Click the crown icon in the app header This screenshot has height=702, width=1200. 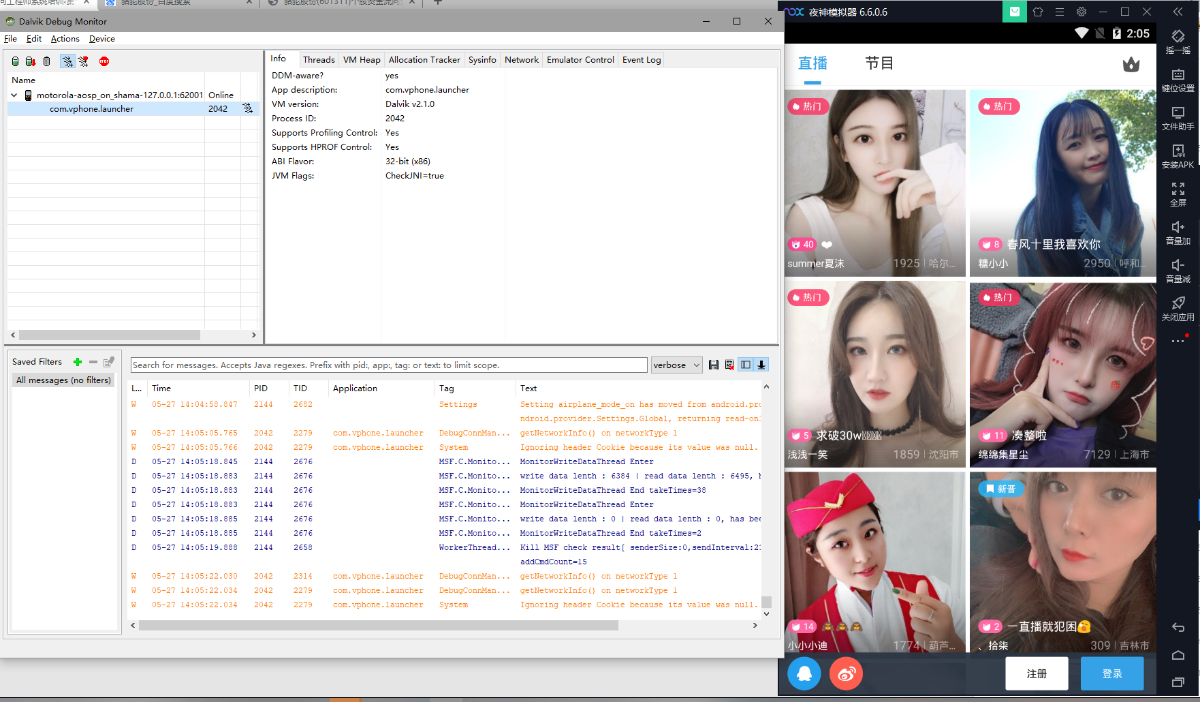coord(1131,64)
